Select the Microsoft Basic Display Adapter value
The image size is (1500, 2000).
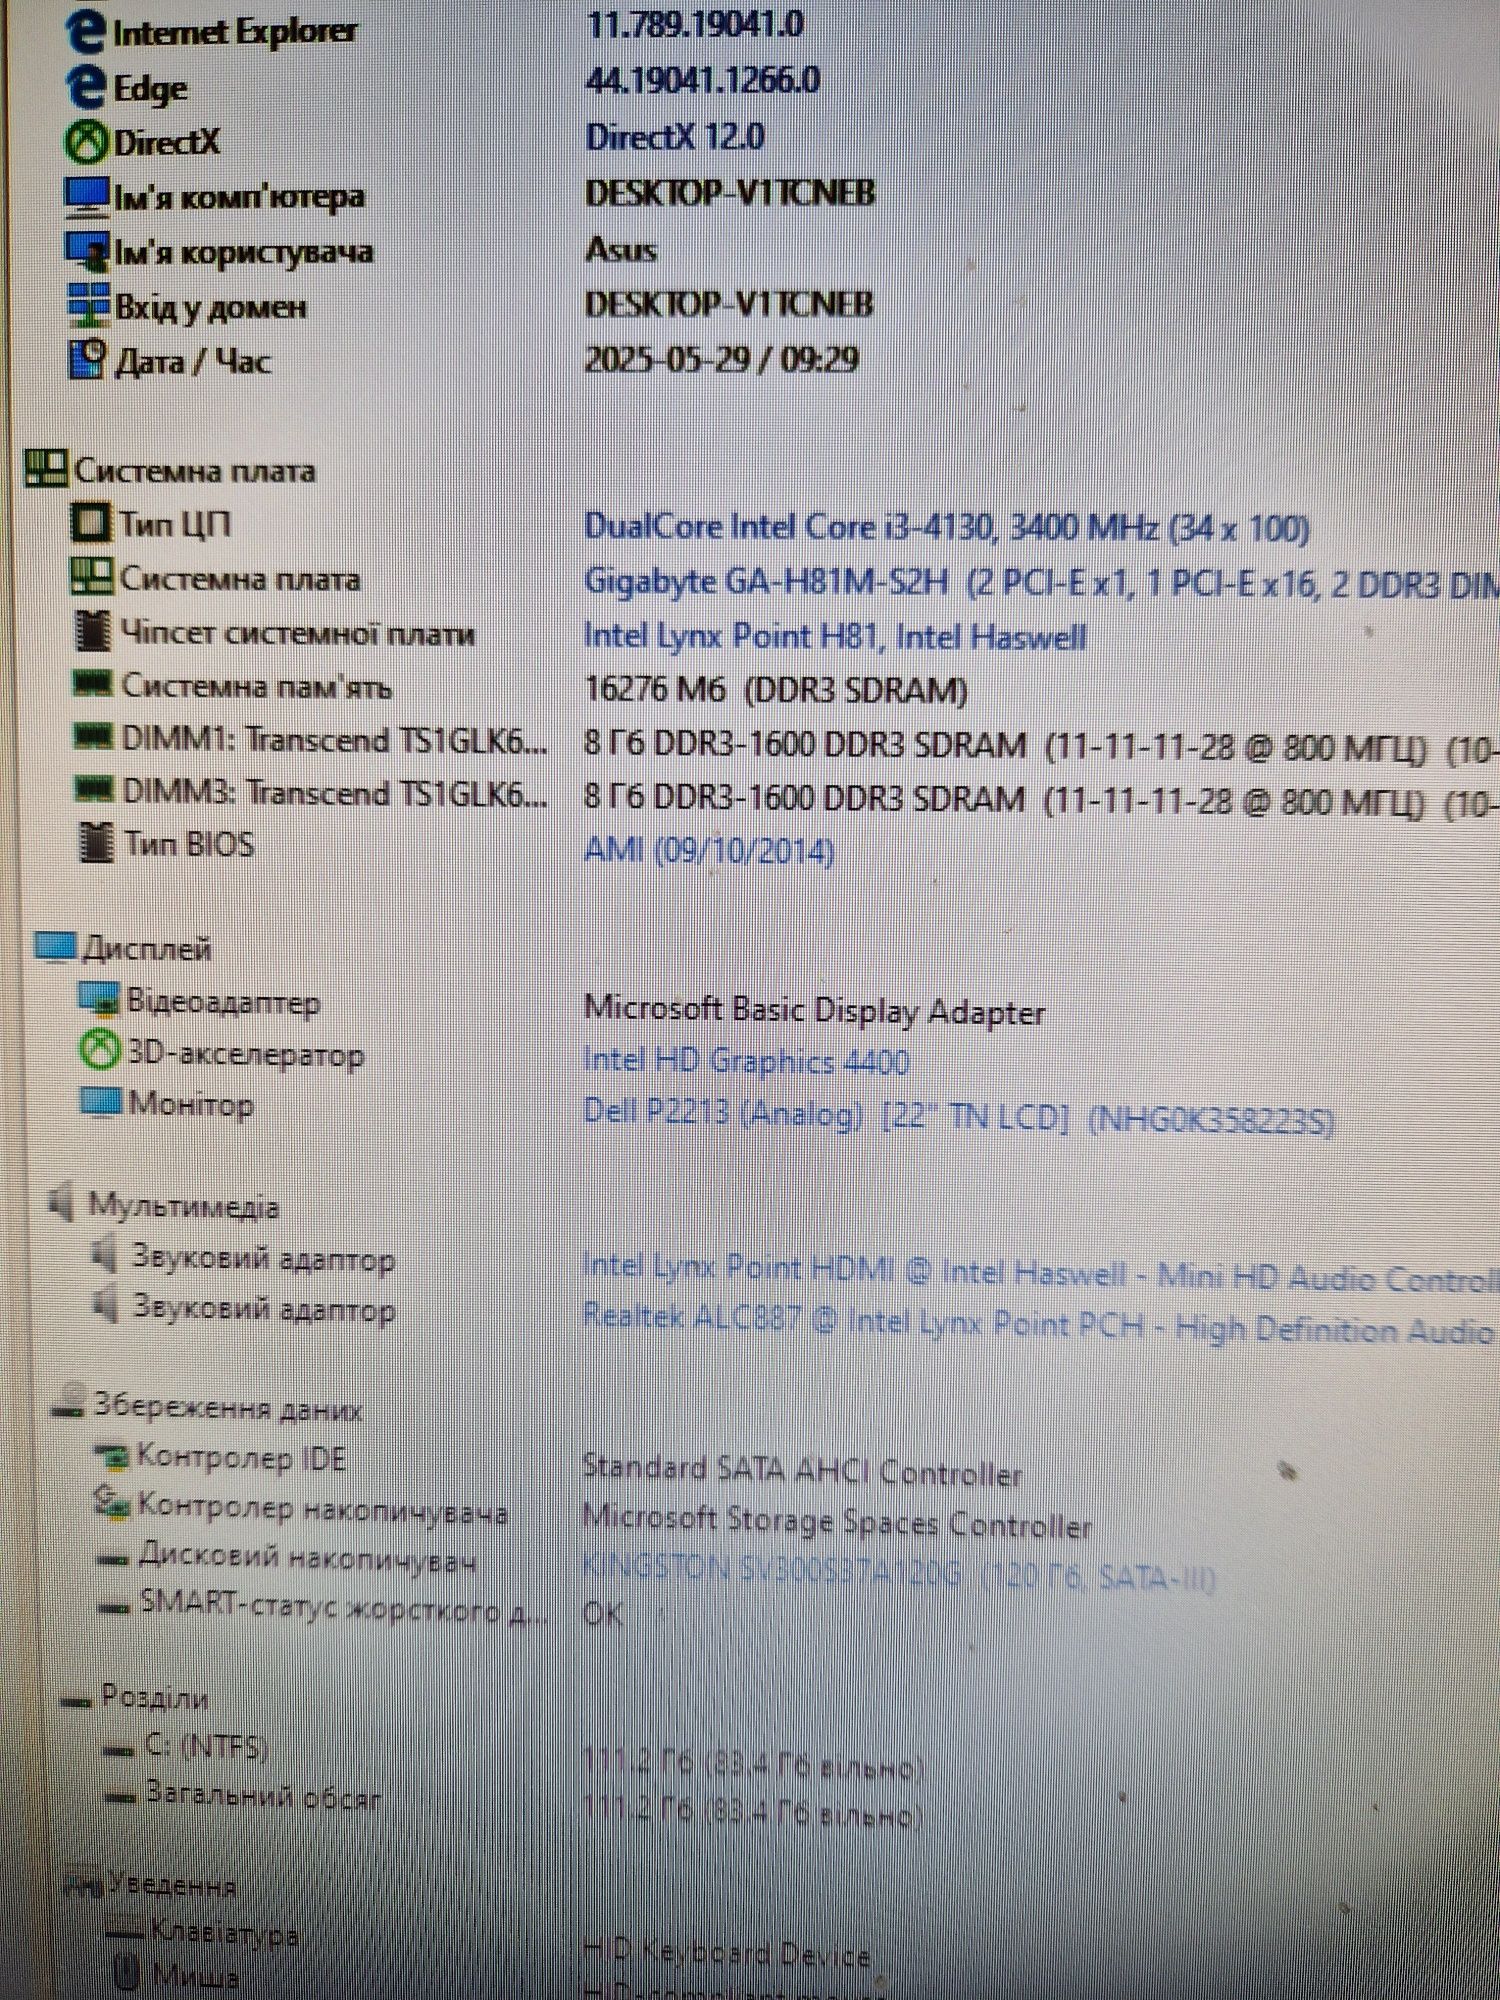coord(814,1011)
